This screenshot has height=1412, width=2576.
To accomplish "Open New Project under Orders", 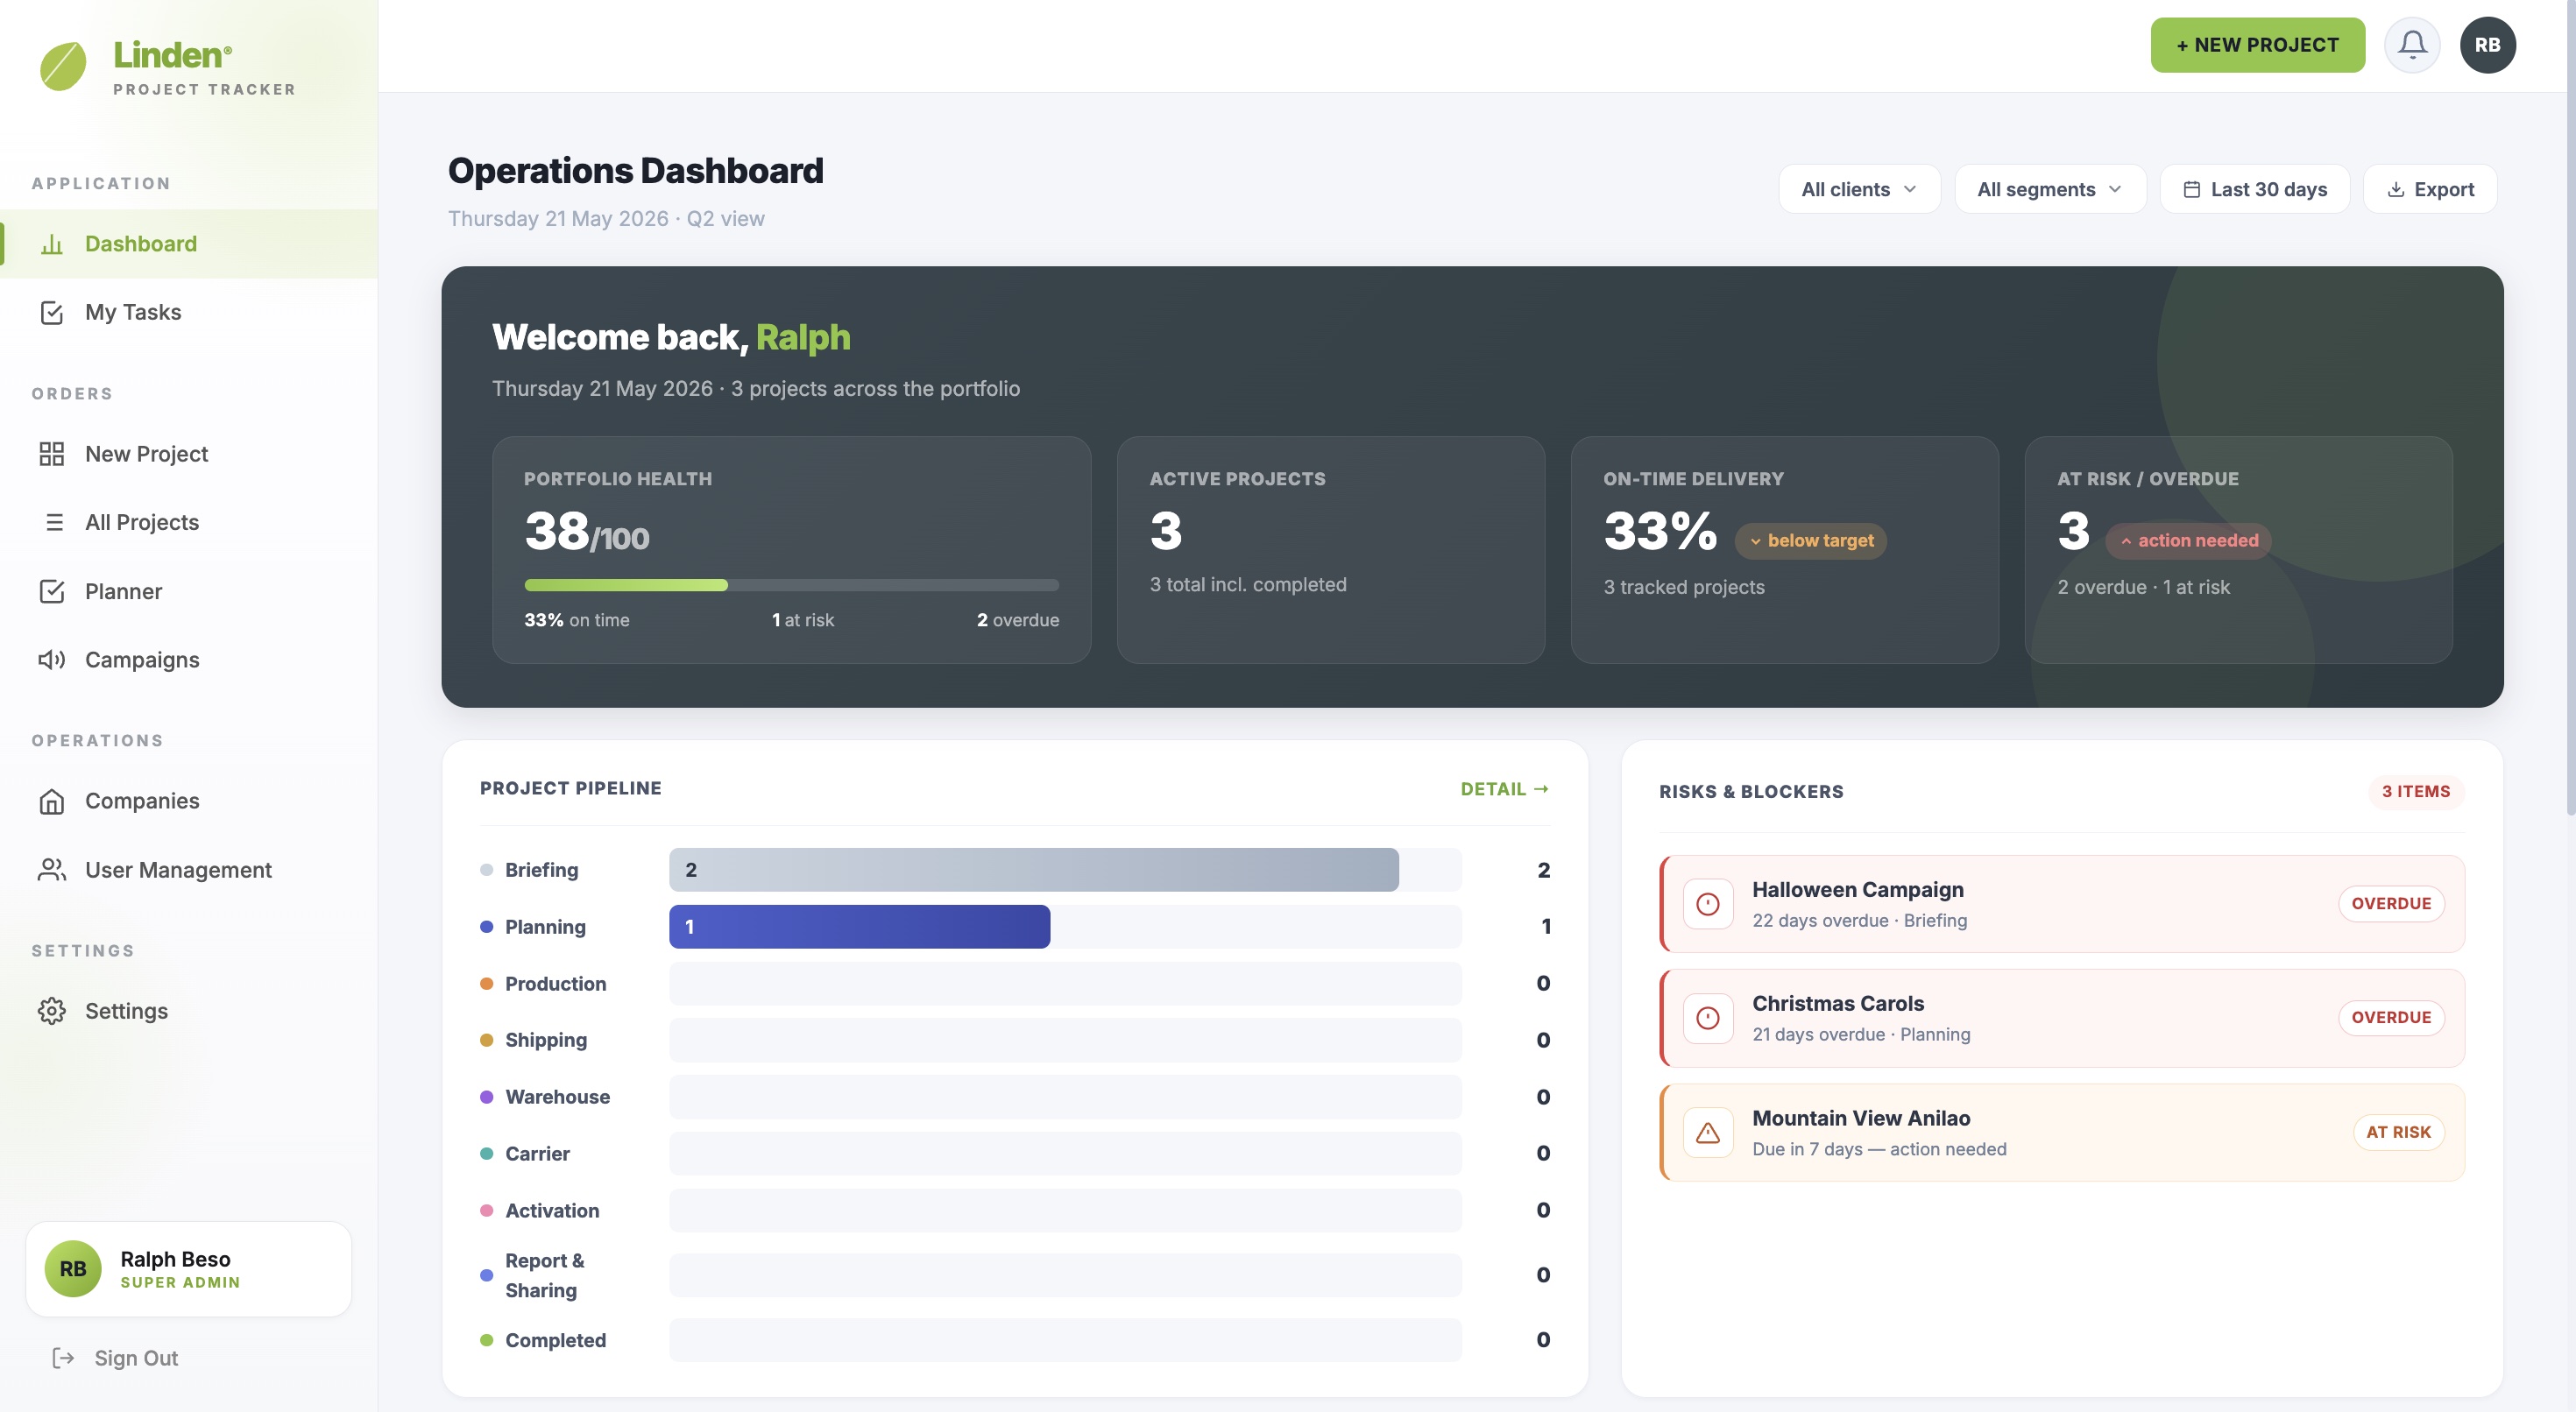I will click(x=189, y=454).
